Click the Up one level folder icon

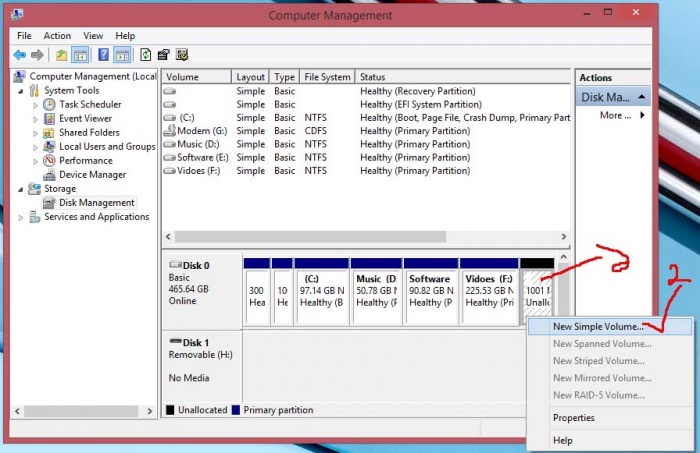pos(61,55)
